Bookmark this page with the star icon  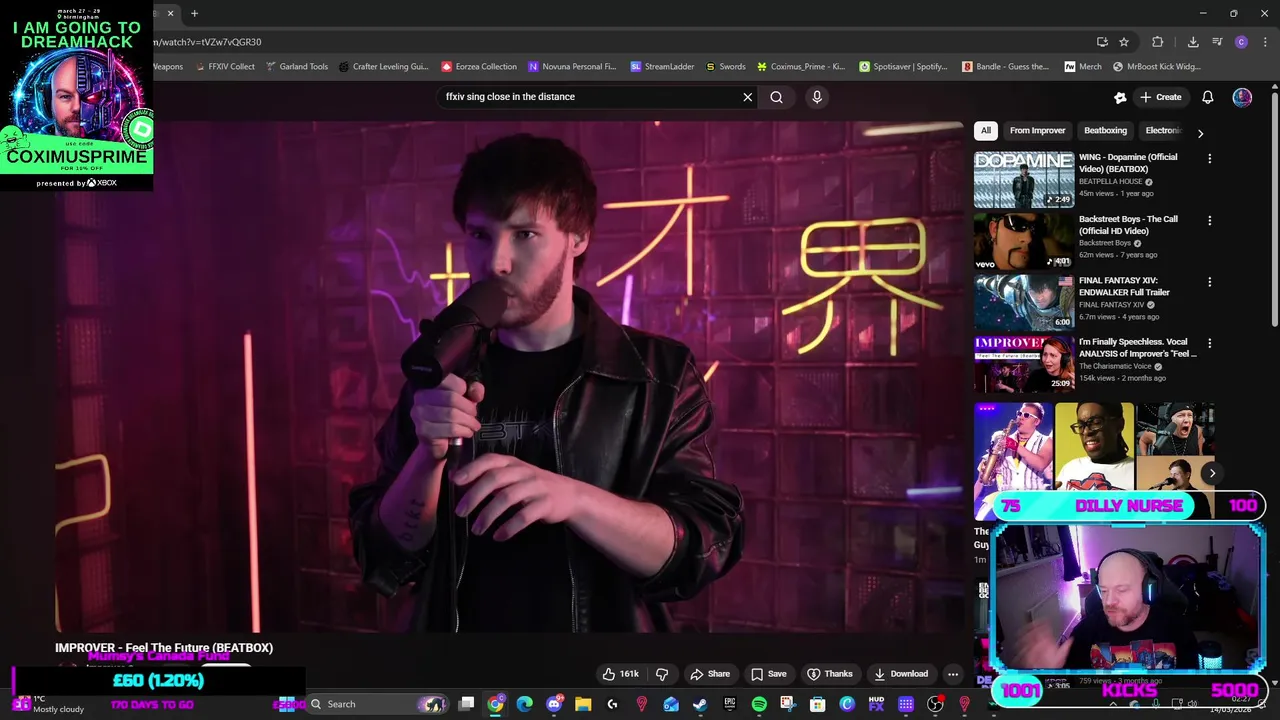coord(1124,42)
